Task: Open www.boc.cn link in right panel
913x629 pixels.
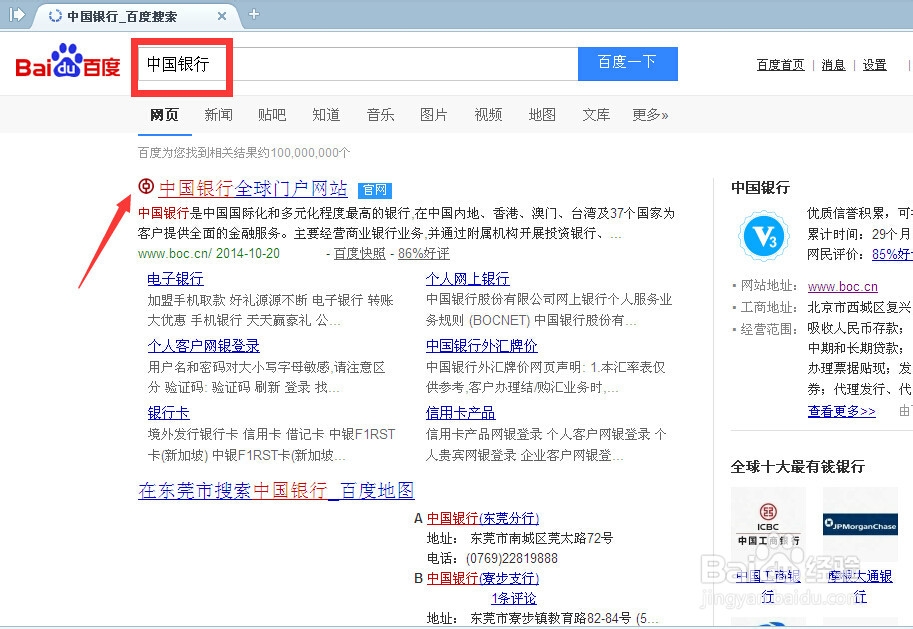Action: click(x=843, y=287)
